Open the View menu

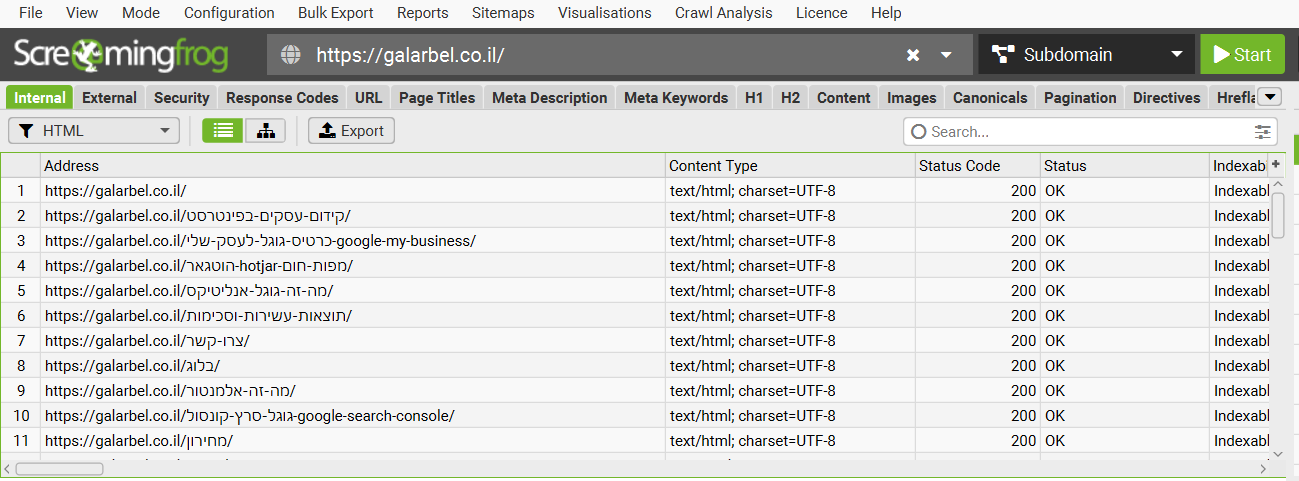pyautogui.click(x=82, y=13)
